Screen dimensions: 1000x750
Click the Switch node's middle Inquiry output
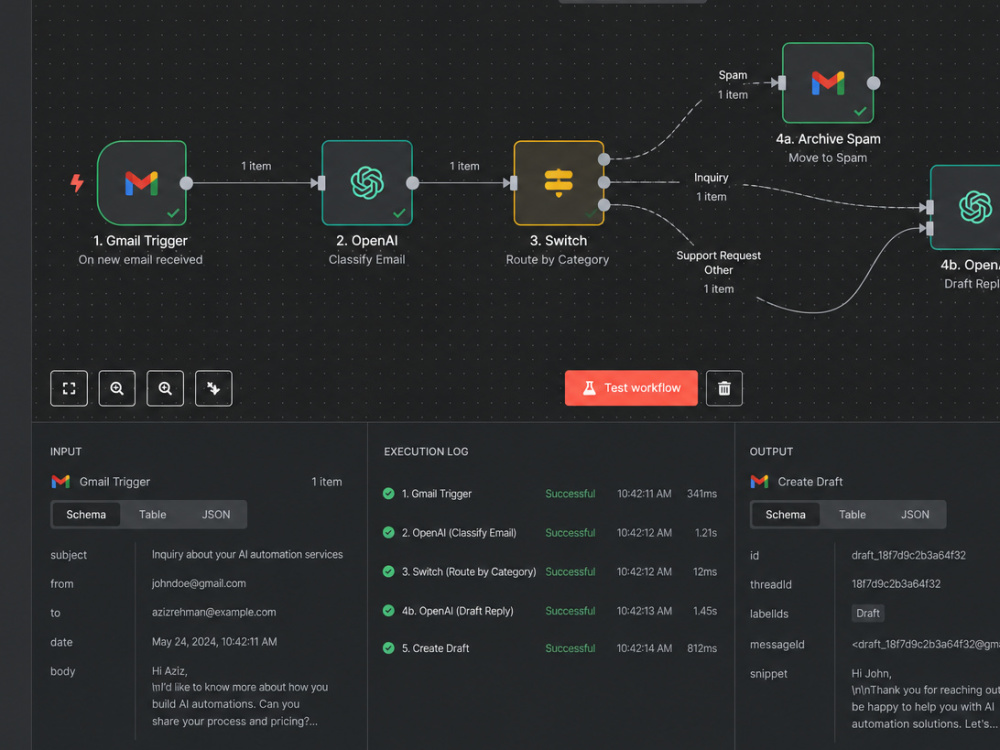604,183
